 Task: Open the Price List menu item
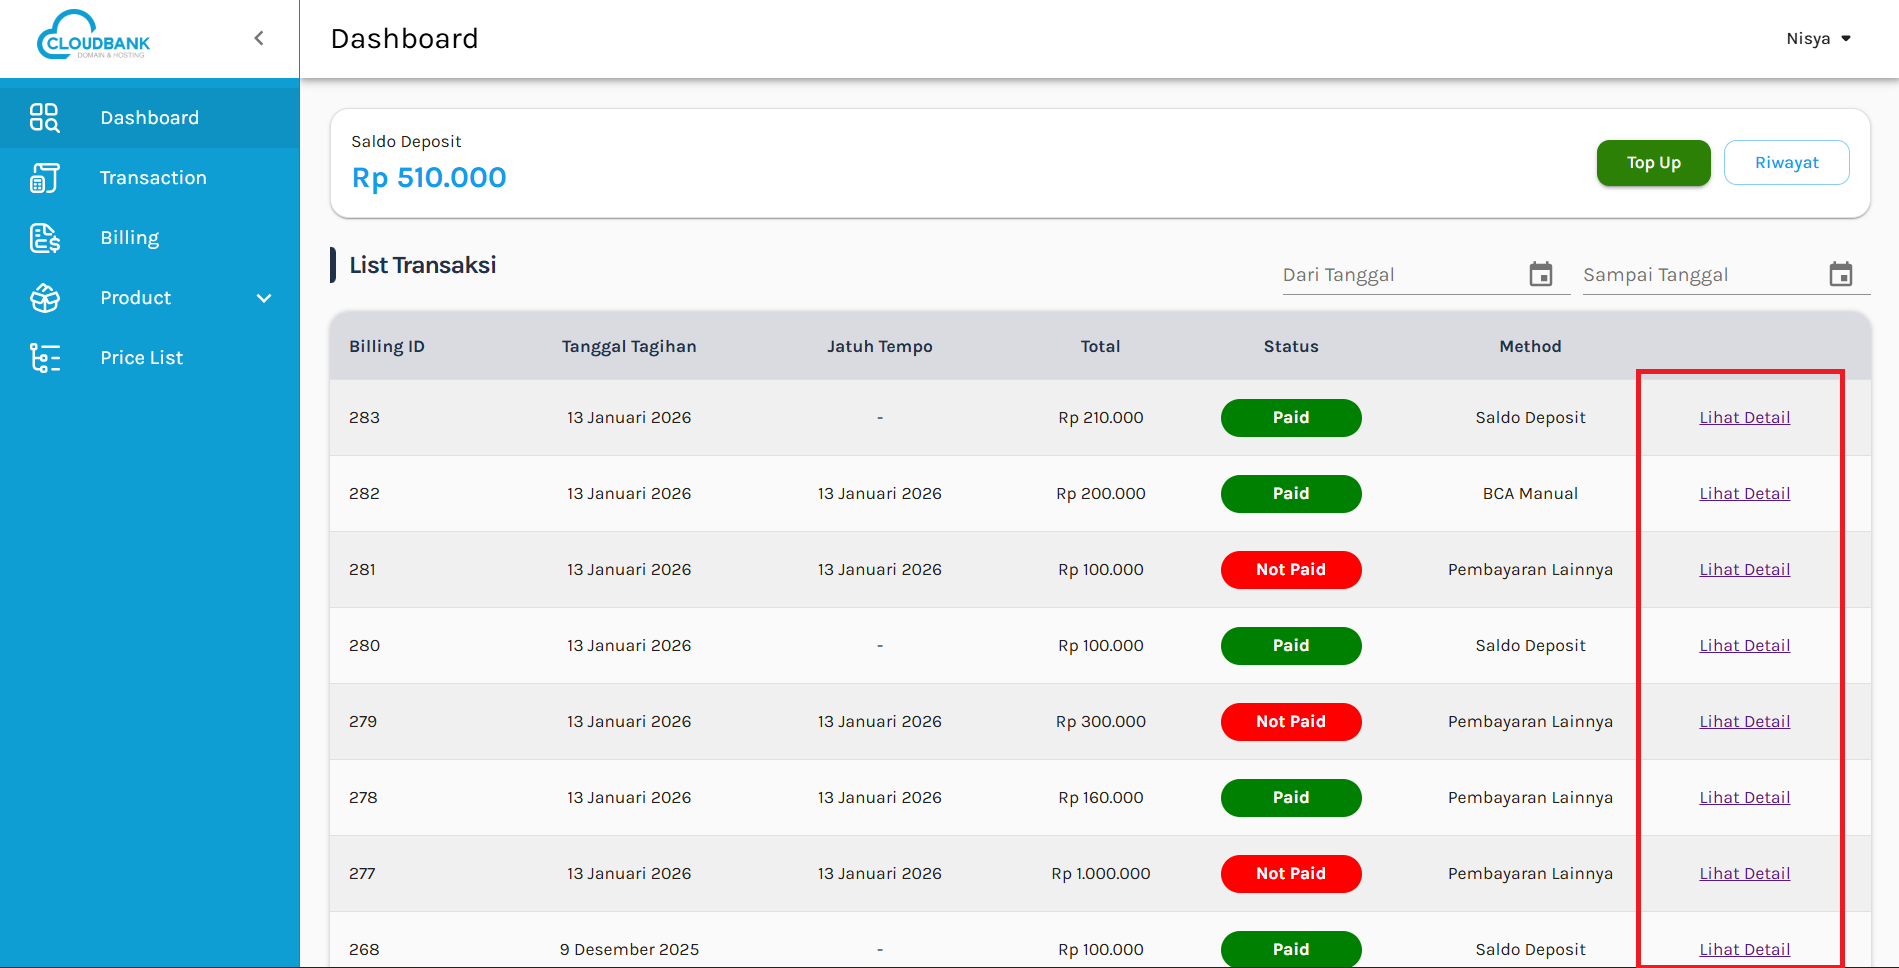coord(141,358)
